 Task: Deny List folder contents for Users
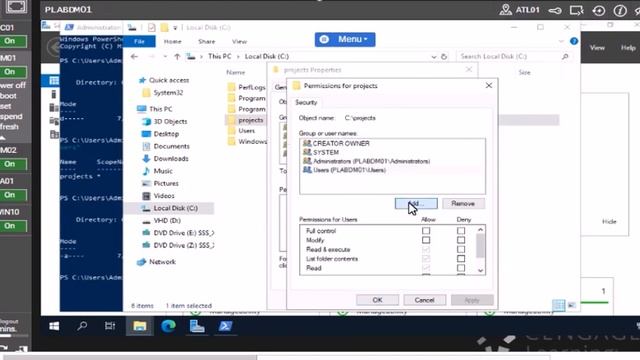(461, 259)
